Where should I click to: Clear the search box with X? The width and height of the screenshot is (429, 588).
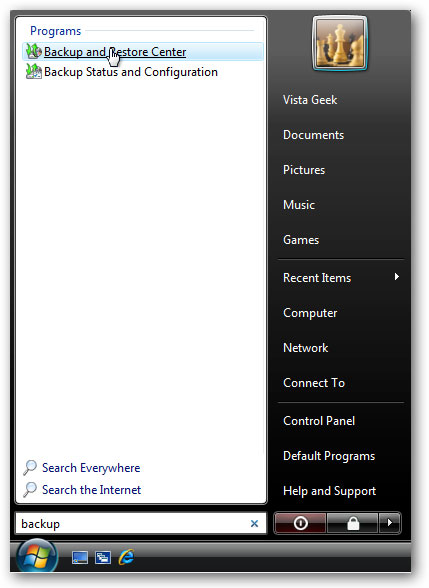254,524
